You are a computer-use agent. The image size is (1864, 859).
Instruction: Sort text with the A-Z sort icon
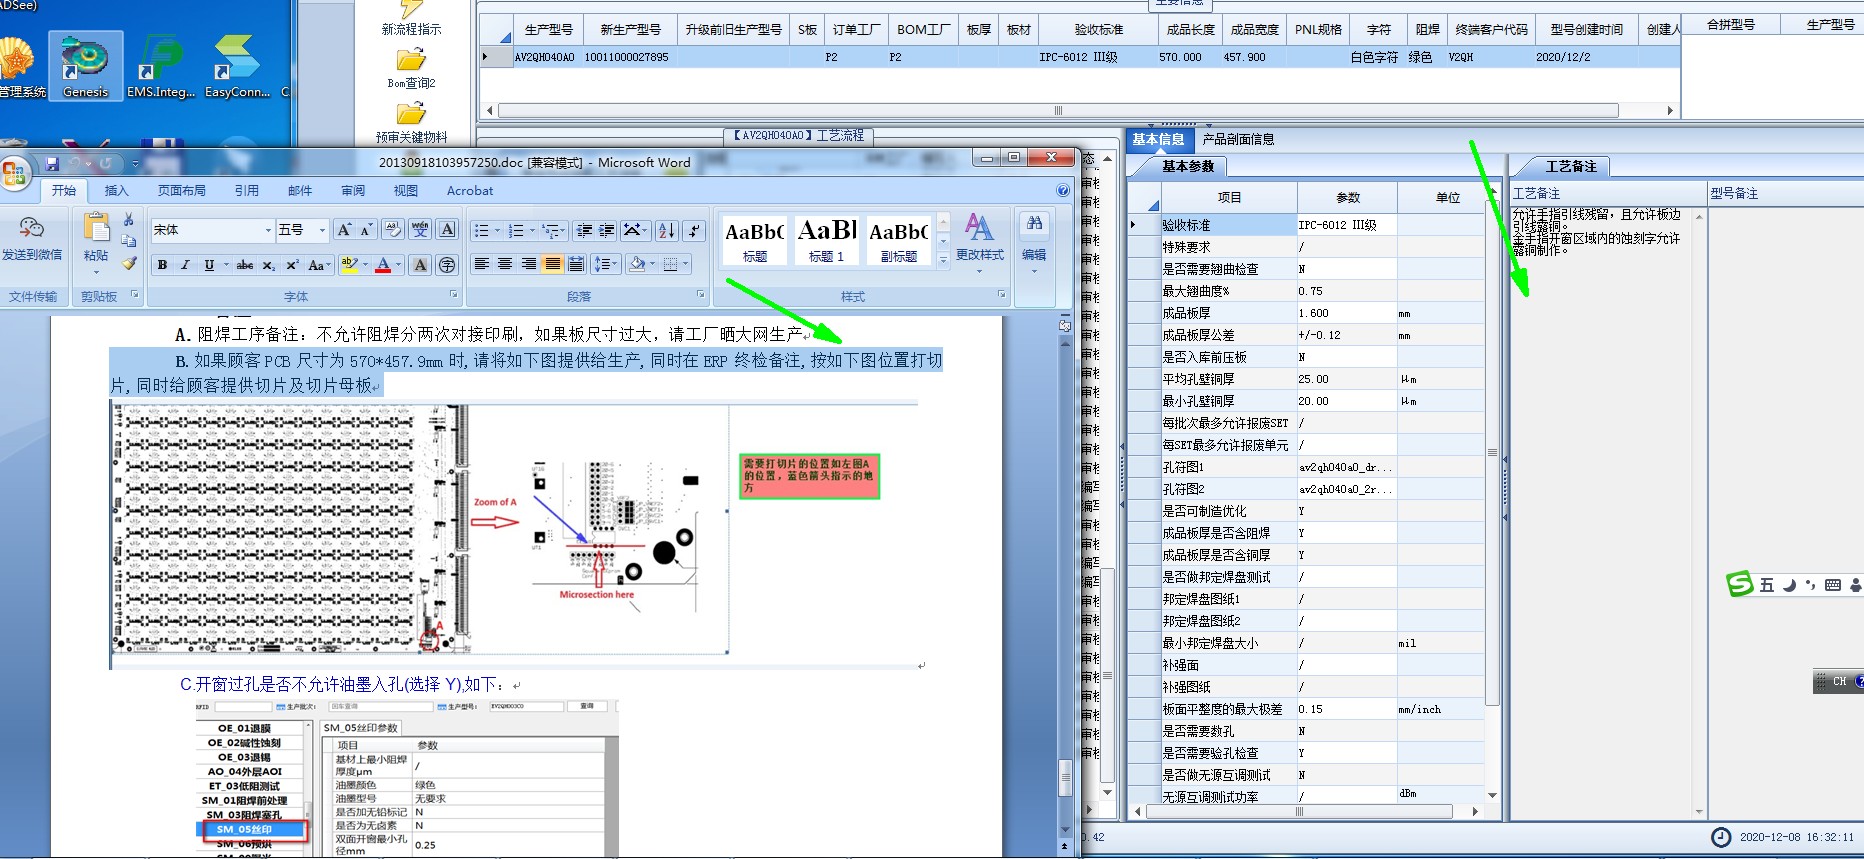pyautogui.click(x=667, y=230)
